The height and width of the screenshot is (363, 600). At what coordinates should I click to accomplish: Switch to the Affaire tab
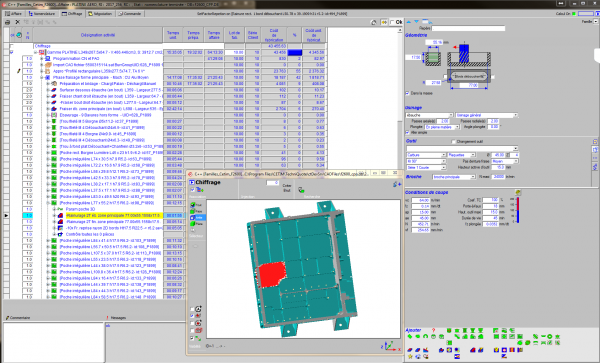(x=14, y=13)
